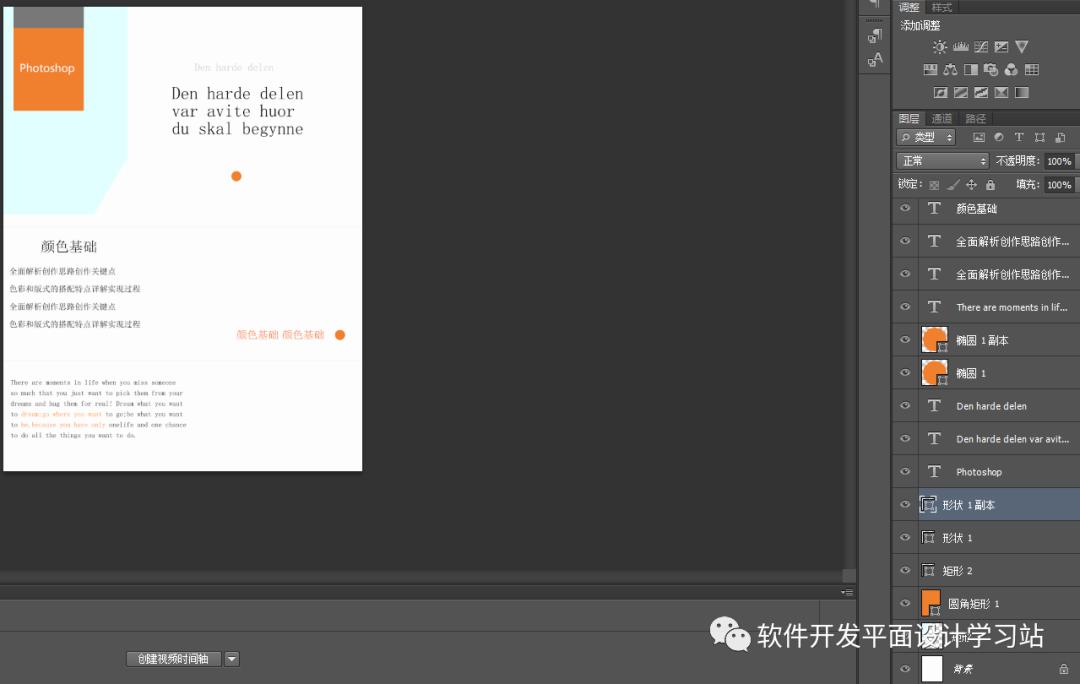Screen dimensions: 1080x684
Task: Open the Vibrance adjustment
Action: 1021,46
